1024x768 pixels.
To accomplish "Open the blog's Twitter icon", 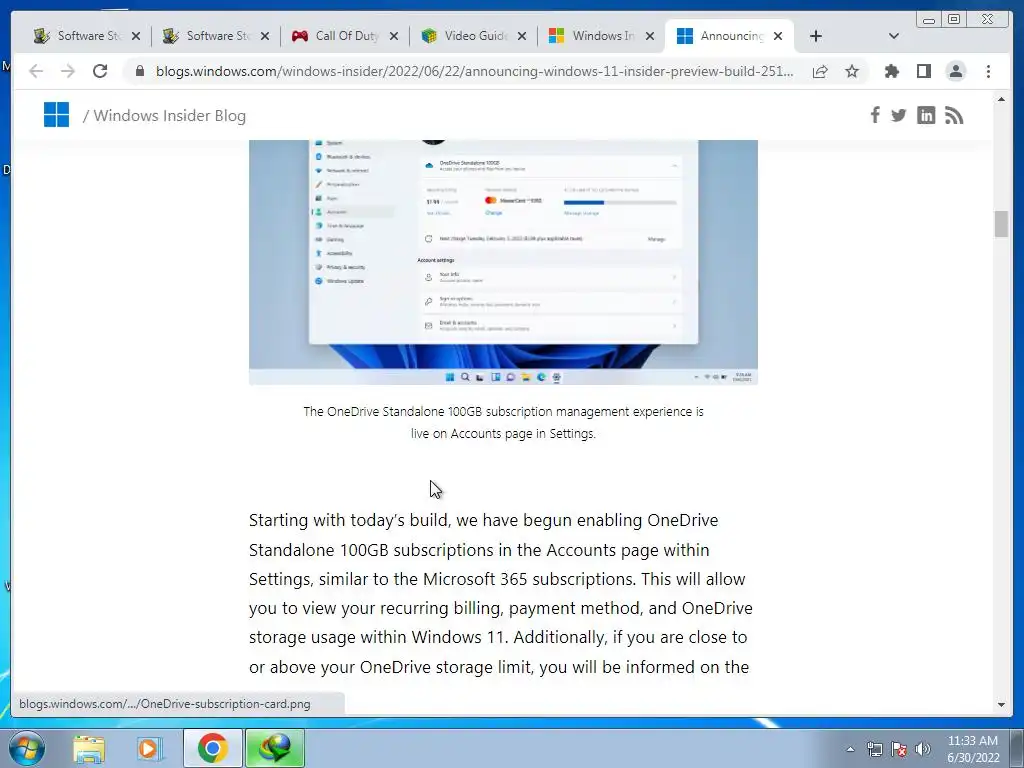I will 899,116.
